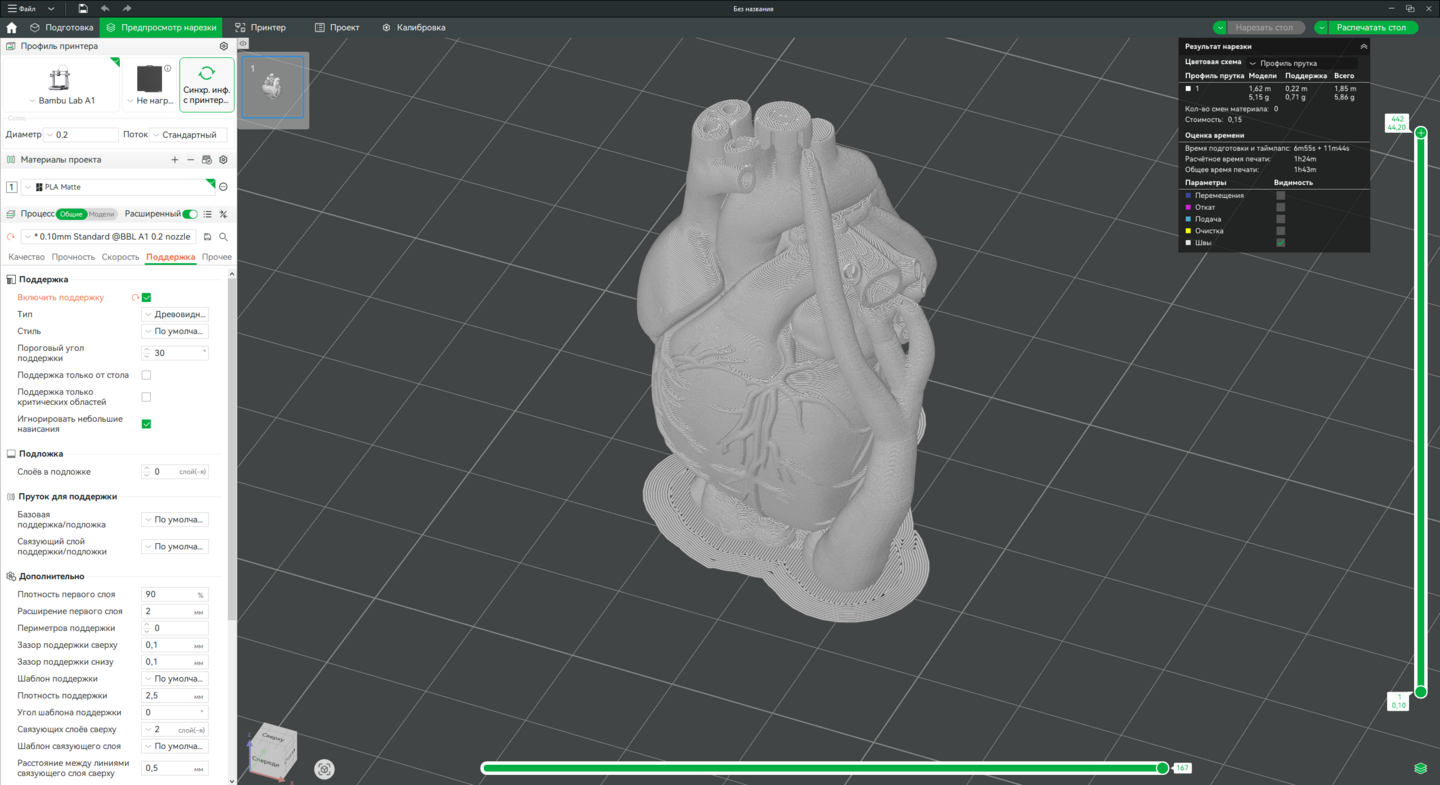Screen dimensions: 1440x785
Task: Open process preset 0.10mm Standard dropdown
Action: point(108,237)
